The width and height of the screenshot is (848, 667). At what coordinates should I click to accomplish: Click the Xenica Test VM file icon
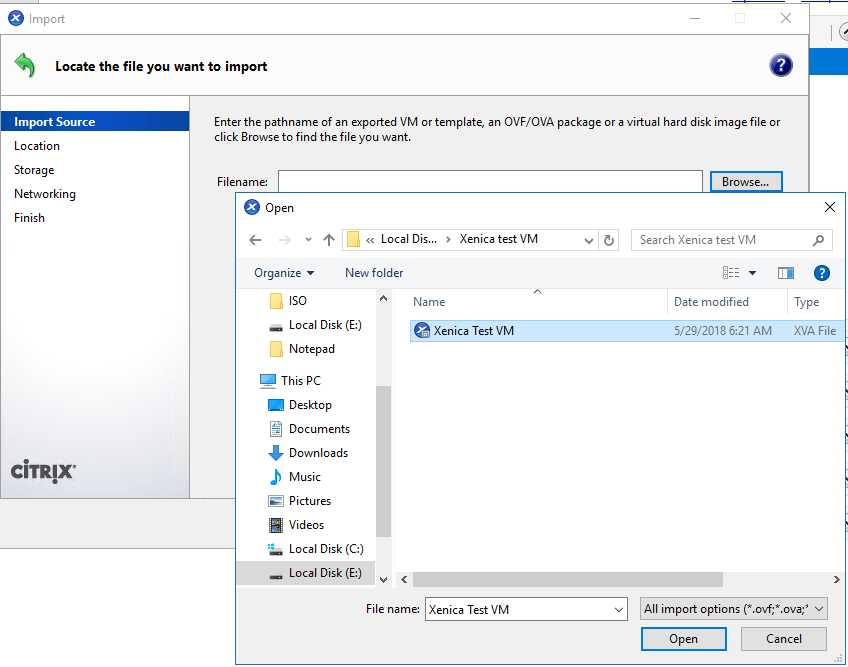(x=422, y=331)
